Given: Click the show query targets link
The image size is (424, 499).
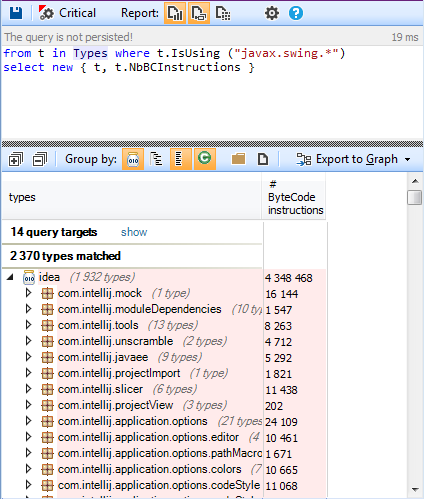Looking at the screenshot, I should [134, 232].
